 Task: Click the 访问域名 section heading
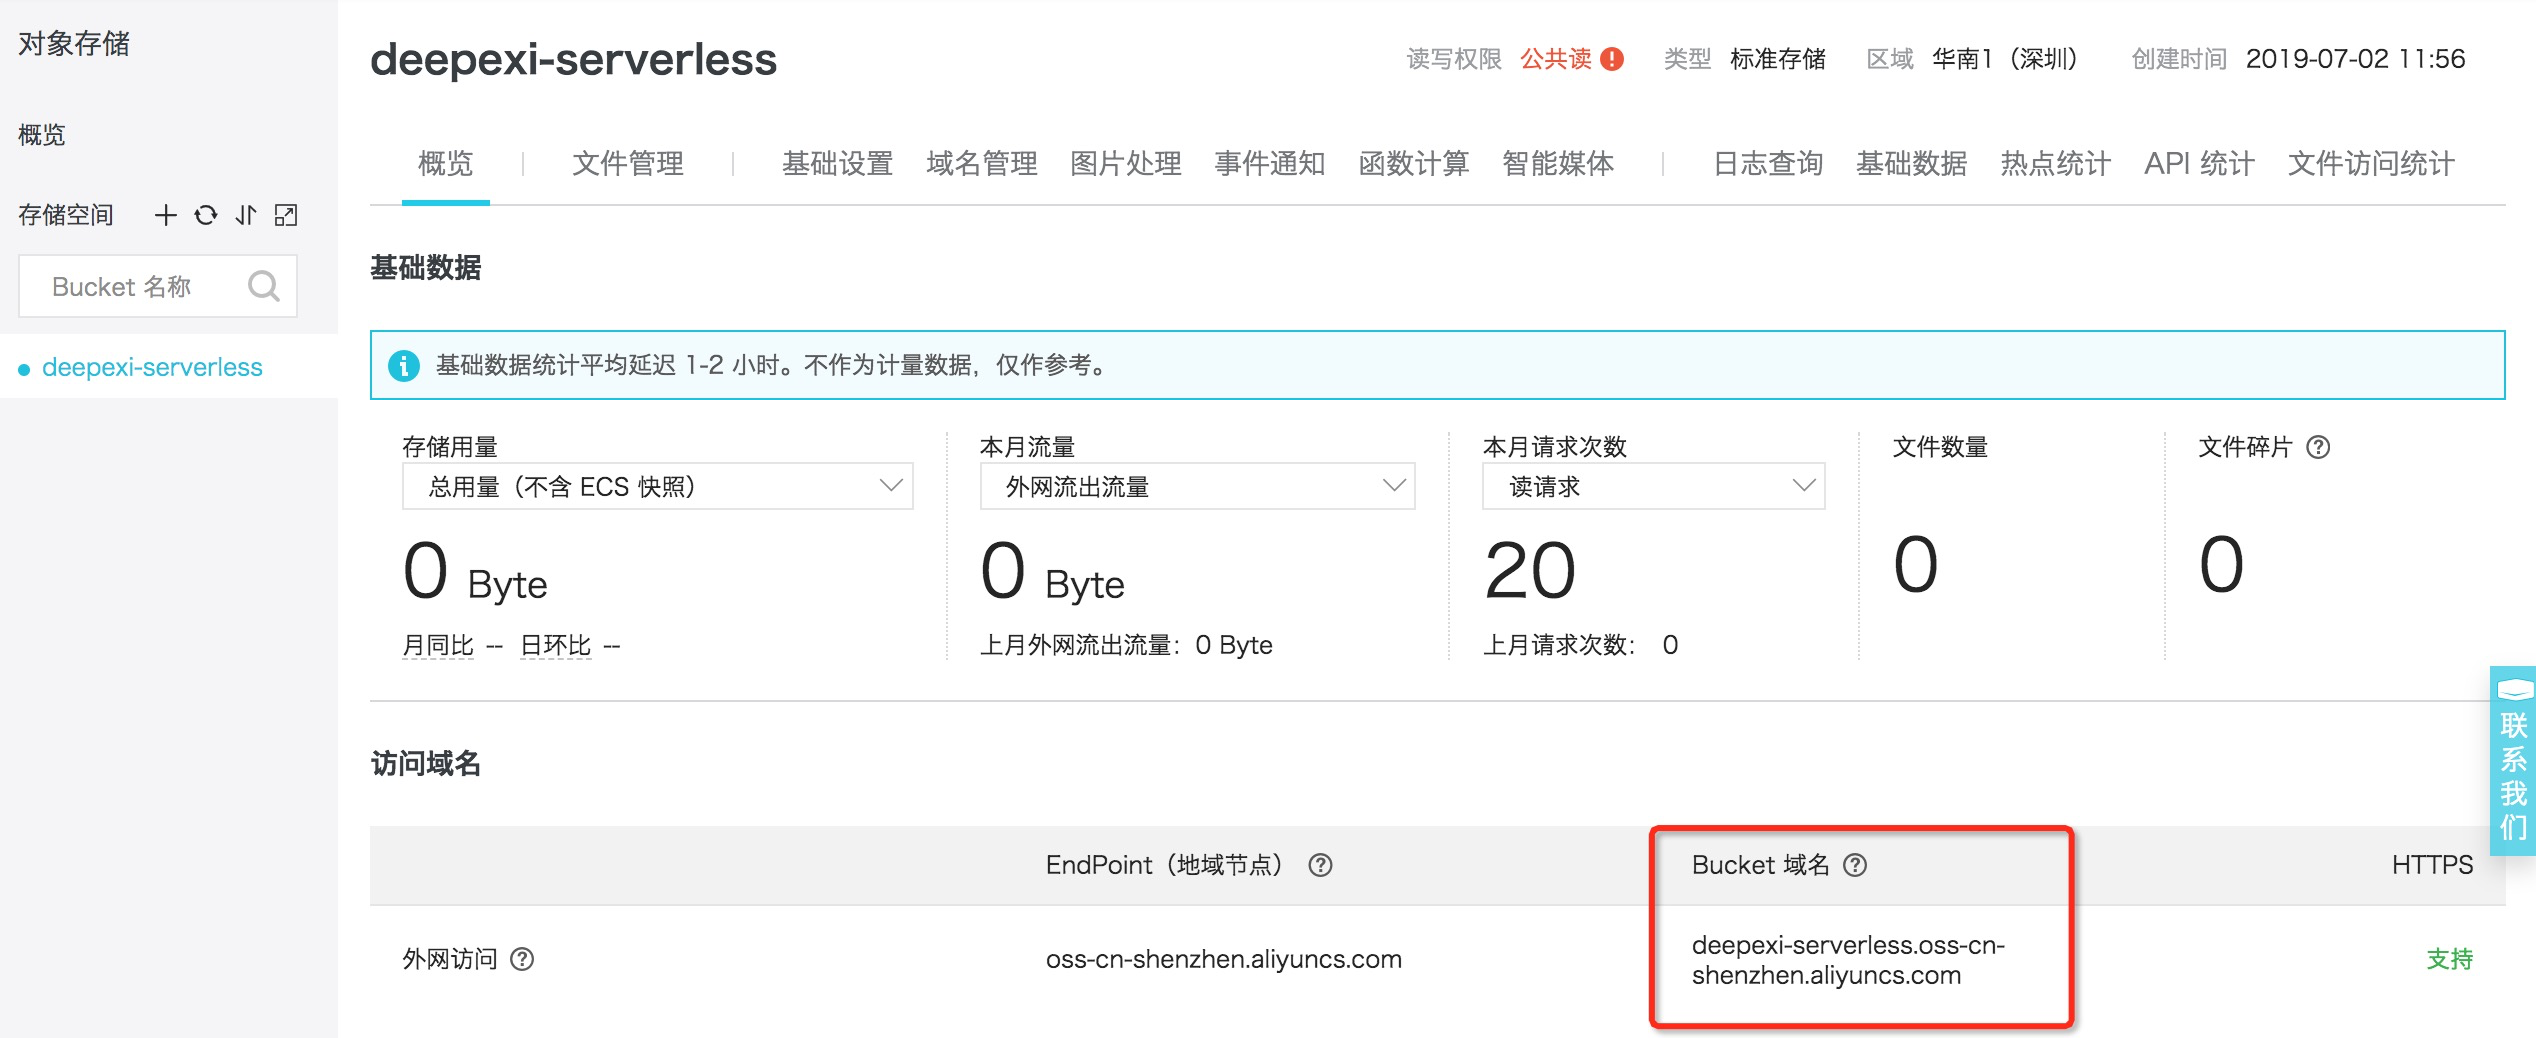(426, 764)
